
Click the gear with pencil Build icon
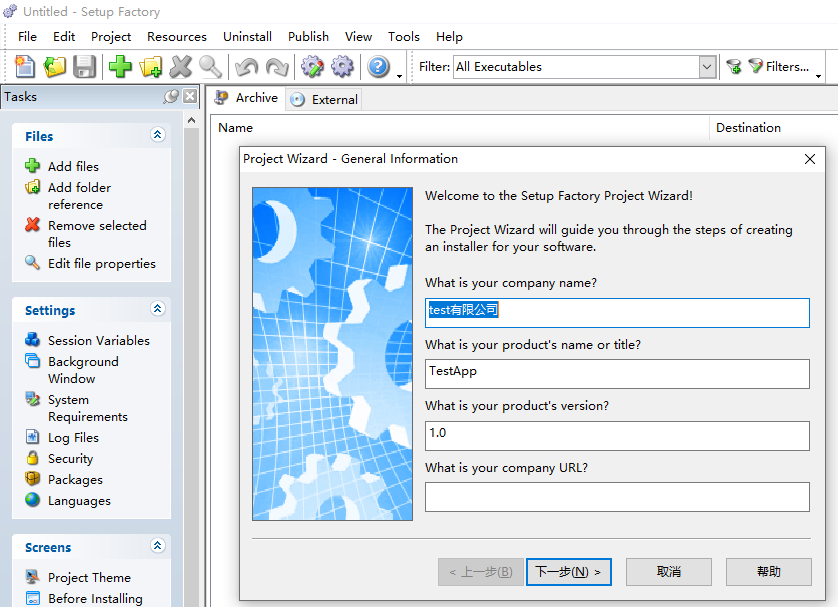click(313, 67)
